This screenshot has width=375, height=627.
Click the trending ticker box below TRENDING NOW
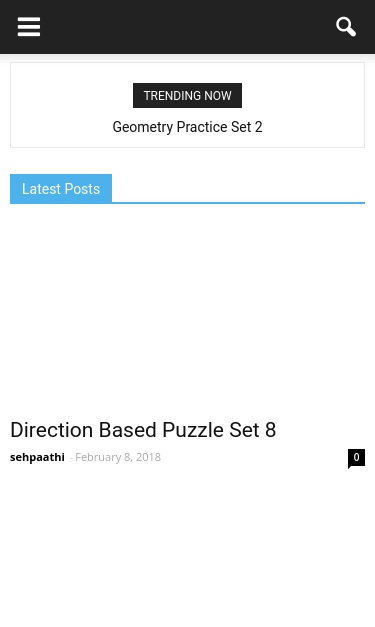tap(188, 127)
